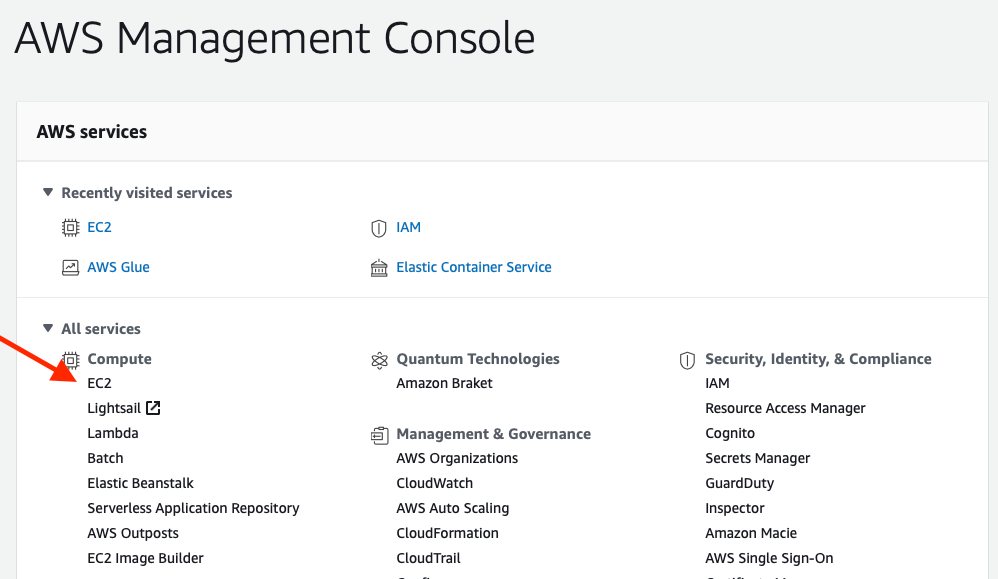Open AWS Auto Scaling

tap(453, 508)
